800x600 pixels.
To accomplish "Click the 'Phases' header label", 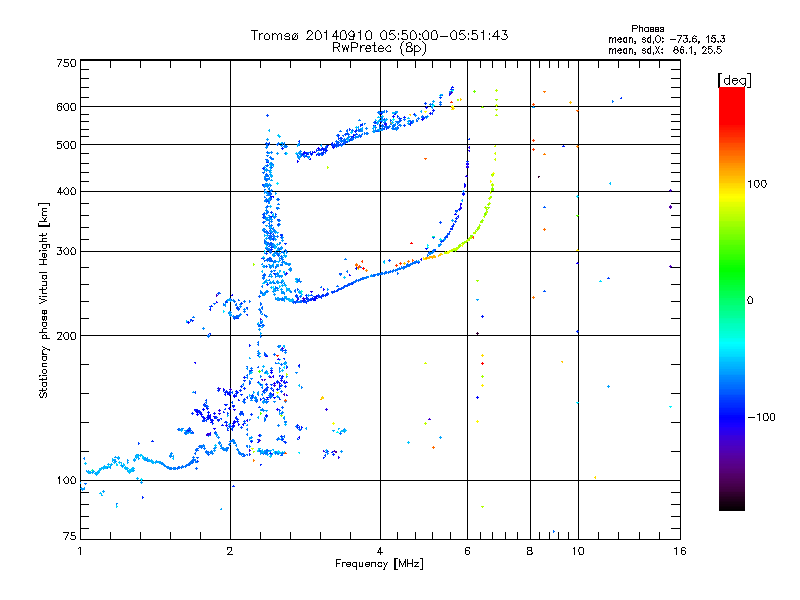I will tap(647, 29).
